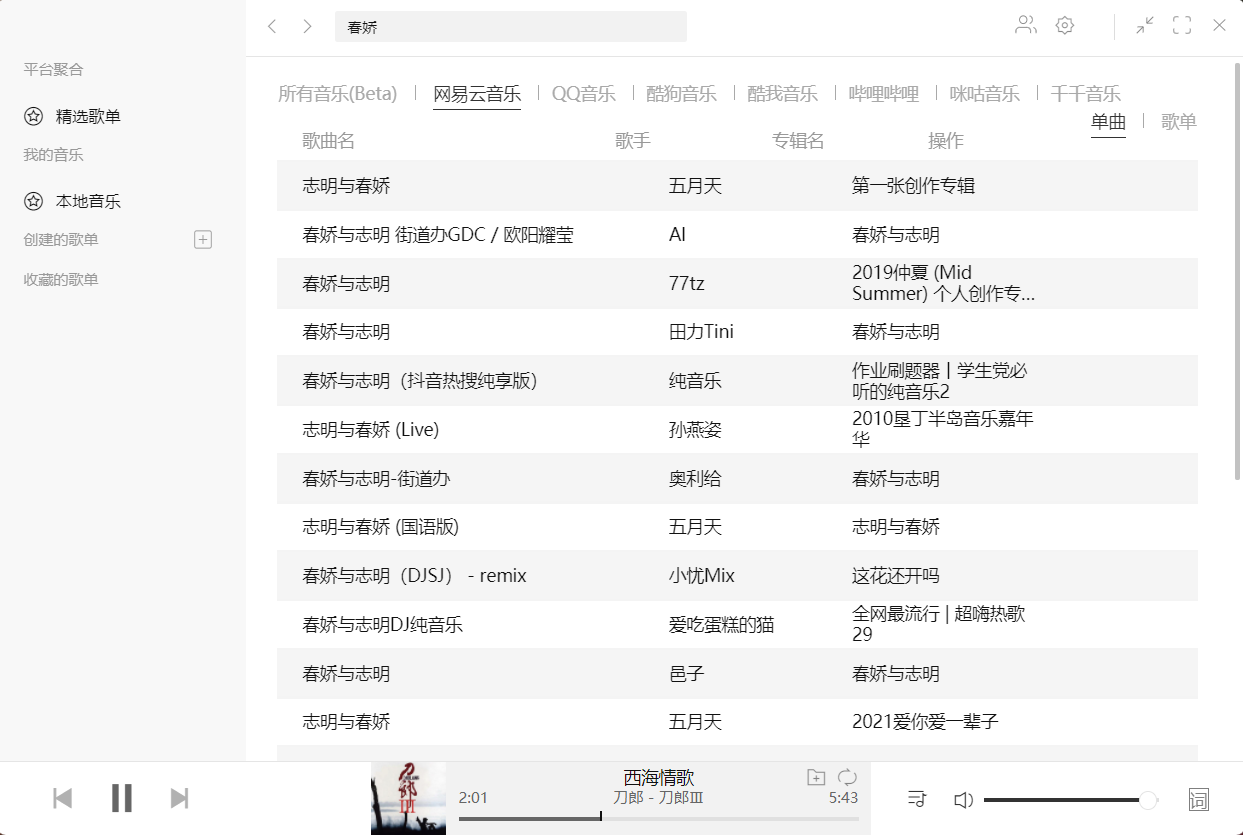Show lyrics 词 icon
Image resolution: width=1243 pixels, height=835 pixels.
tap(1199, 799)
